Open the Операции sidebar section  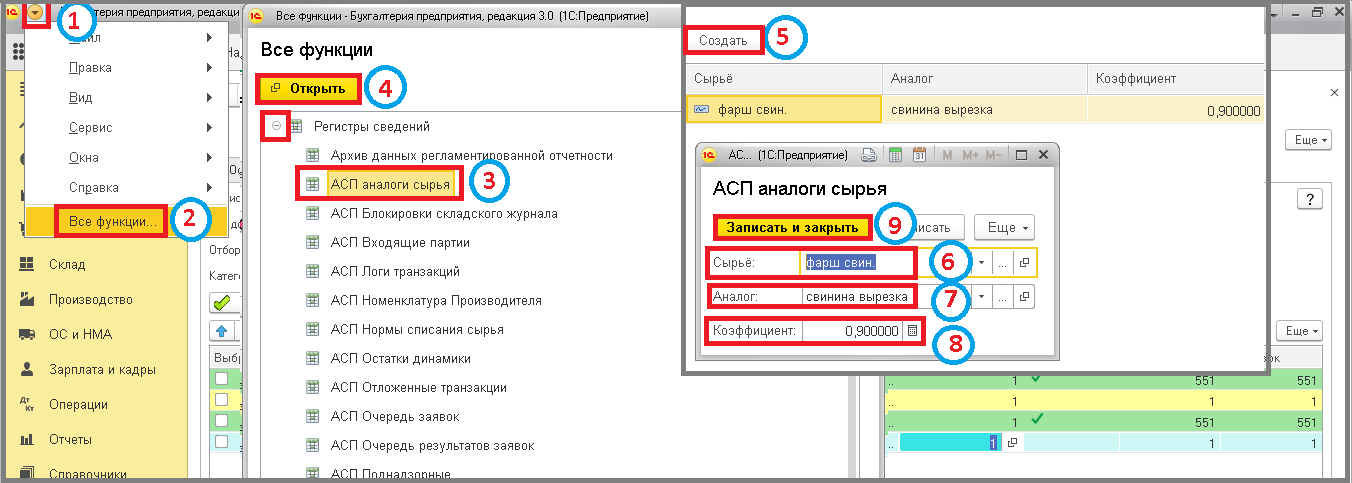78,405
